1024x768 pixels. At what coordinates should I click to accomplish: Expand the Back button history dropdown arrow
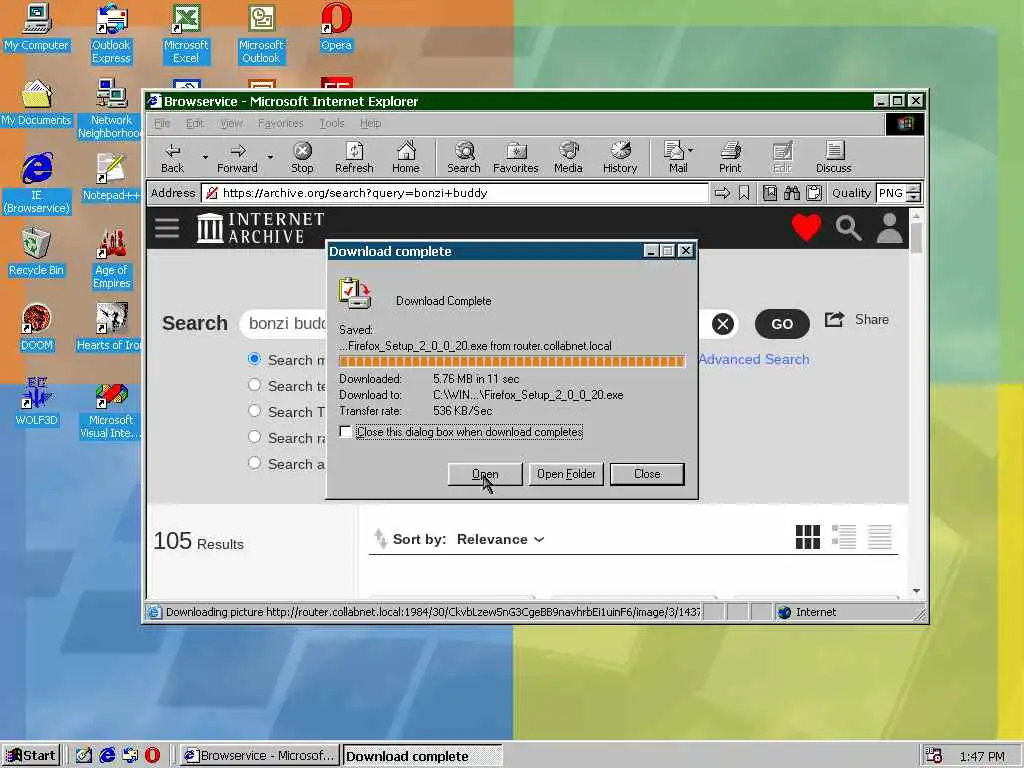coord(205,157)
